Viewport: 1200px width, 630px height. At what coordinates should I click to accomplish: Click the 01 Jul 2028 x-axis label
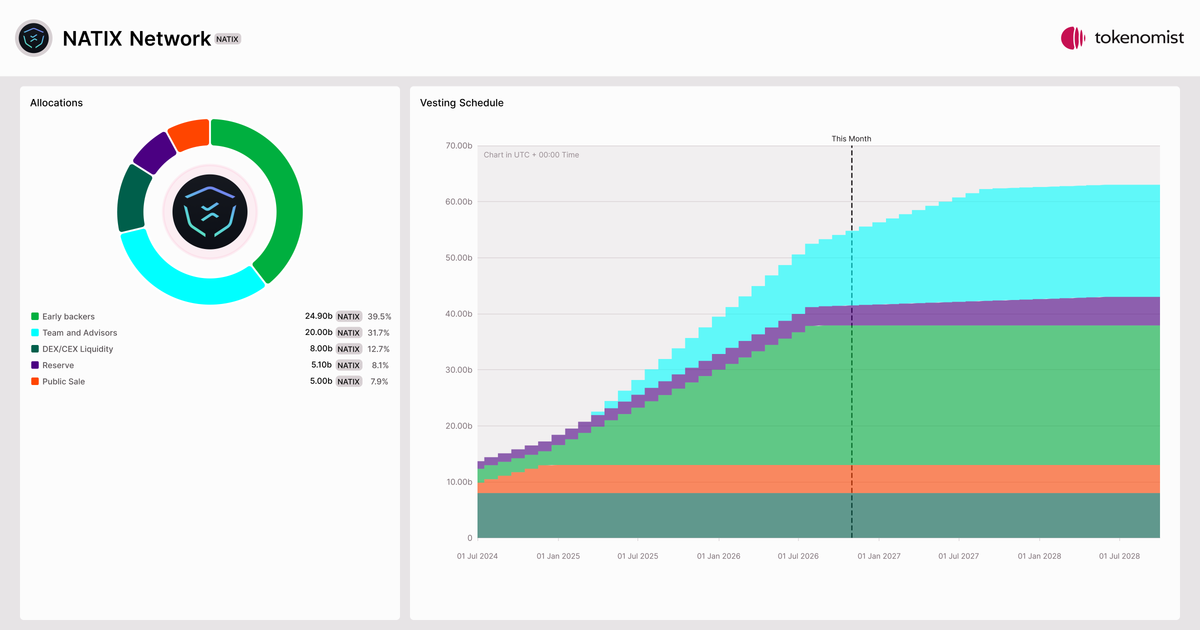[x=1120, y=556]
